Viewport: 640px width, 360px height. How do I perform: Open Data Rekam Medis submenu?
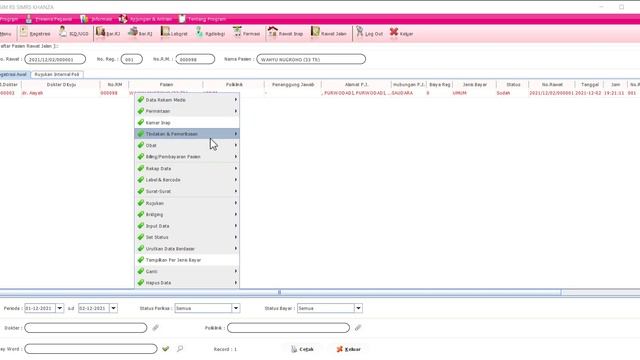[x=187, y=100]
